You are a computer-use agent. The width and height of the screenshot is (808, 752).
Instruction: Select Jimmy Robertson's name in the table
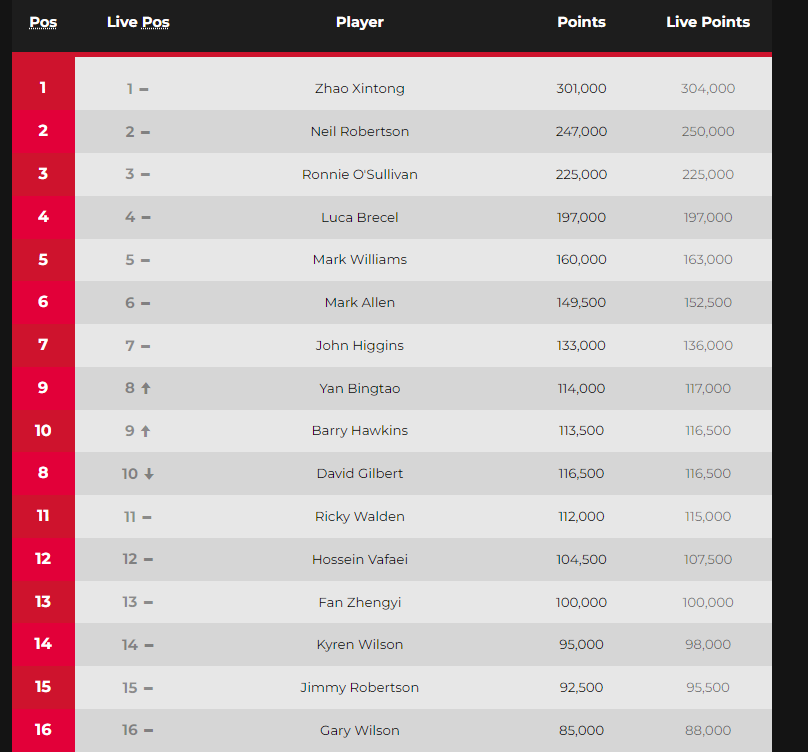(360, 687)
